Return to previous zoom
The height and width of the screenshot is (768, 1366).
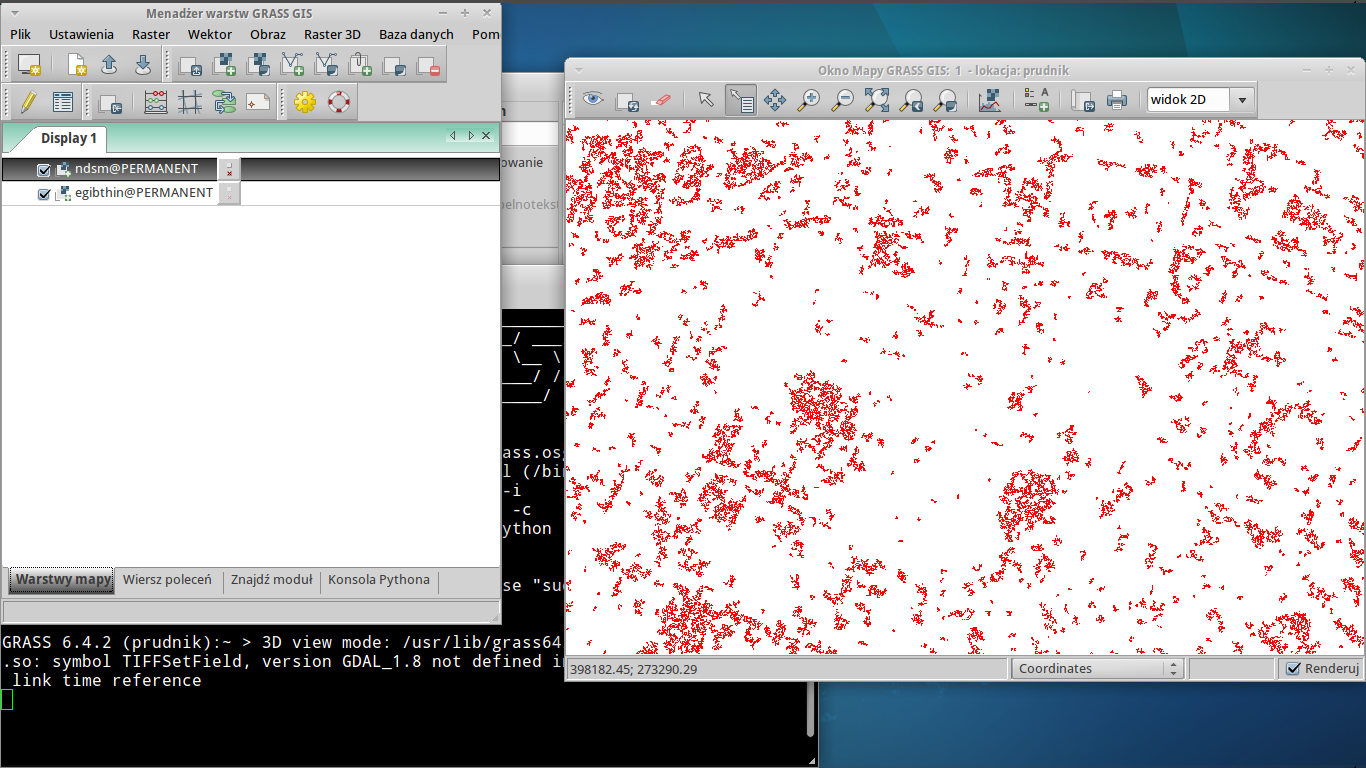tap(911, 99)
